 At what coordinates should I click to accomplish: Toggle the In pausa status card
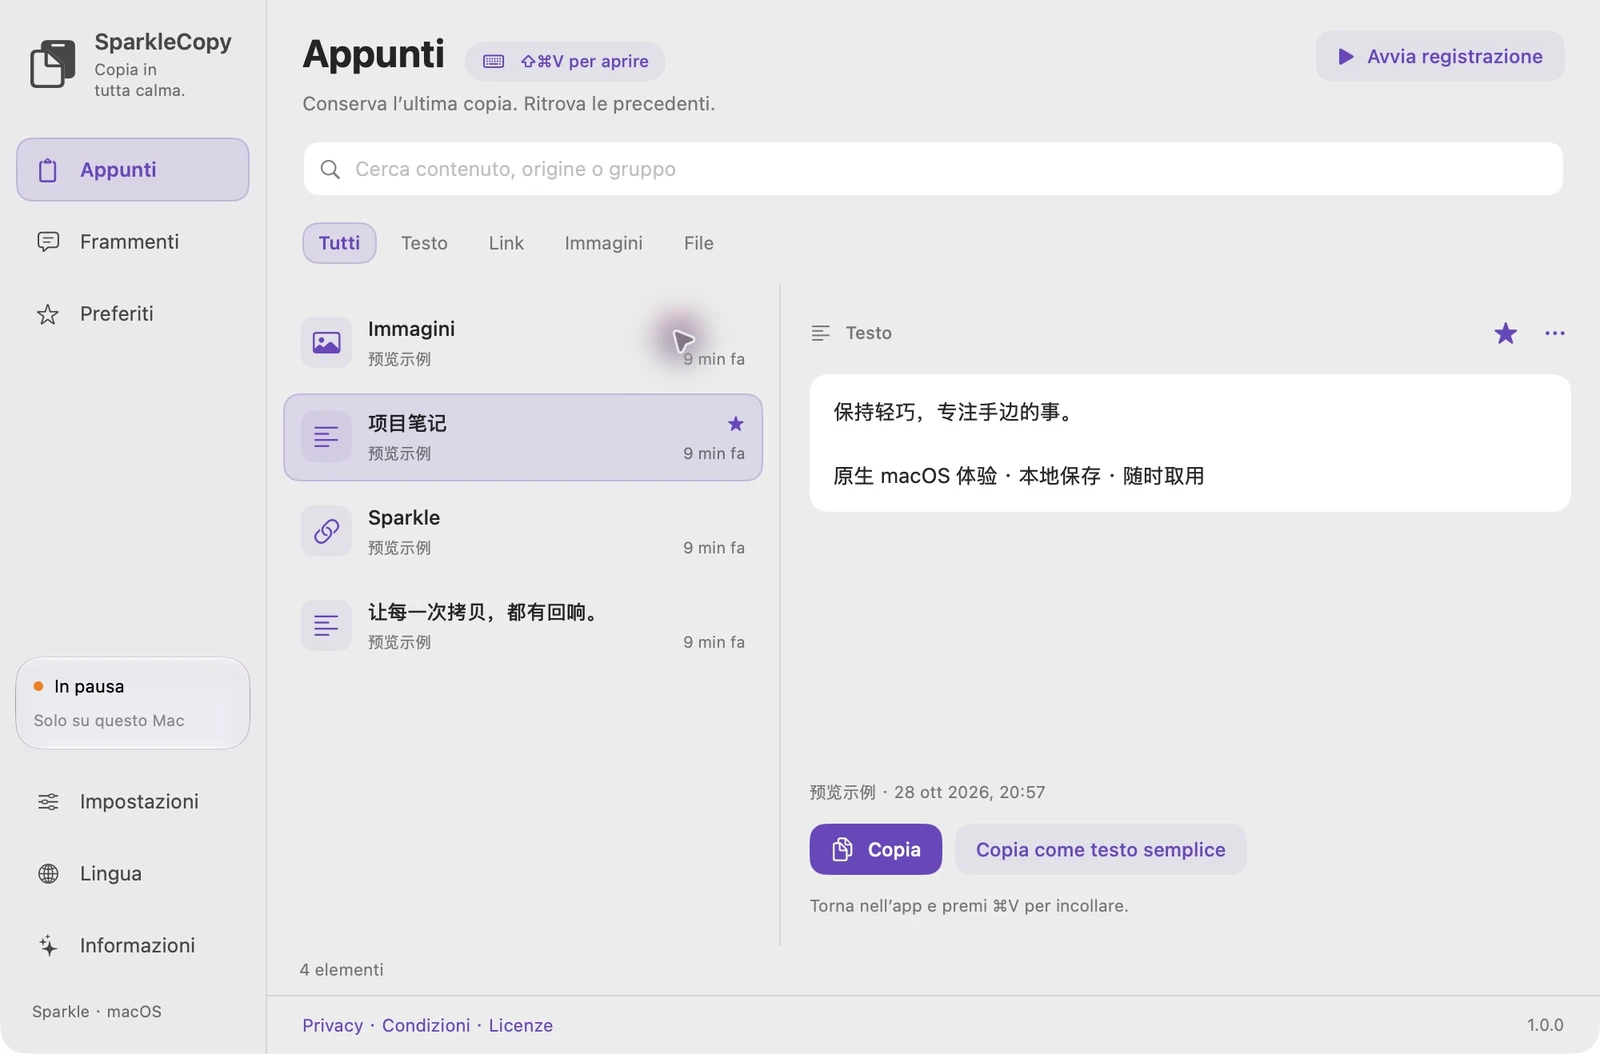tap(133, 703)
